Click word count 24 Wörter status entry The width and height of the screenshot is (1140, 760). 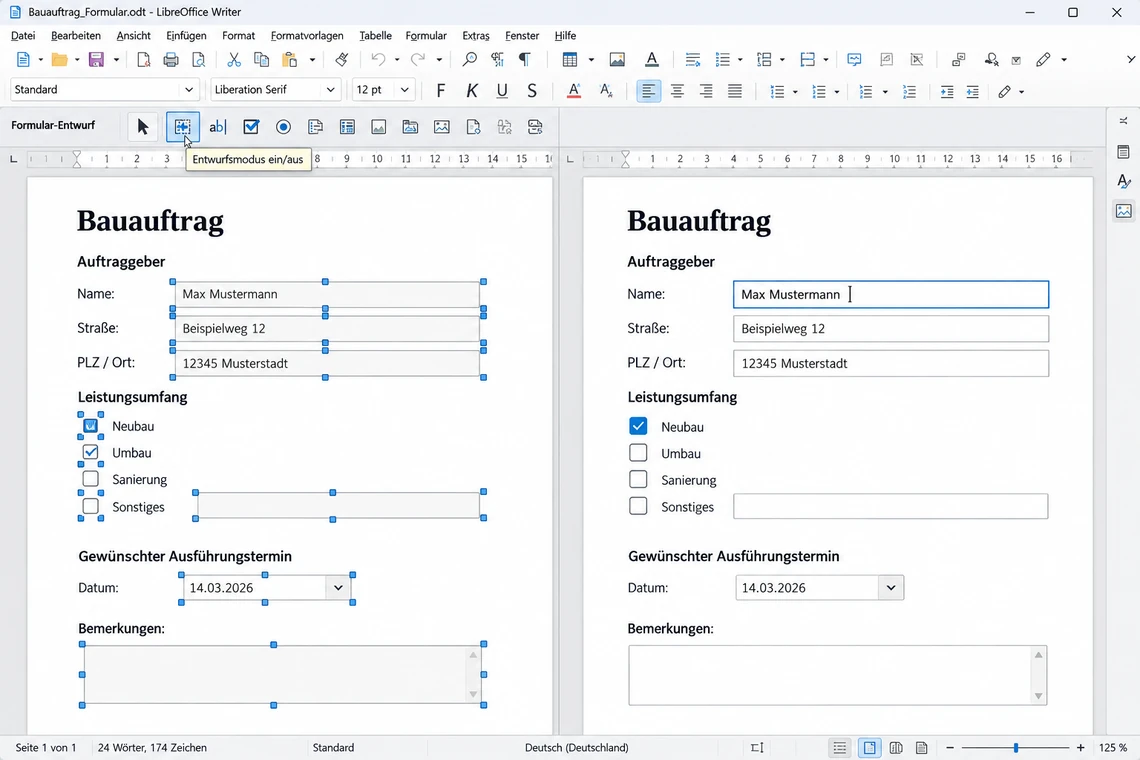[152, 748]
